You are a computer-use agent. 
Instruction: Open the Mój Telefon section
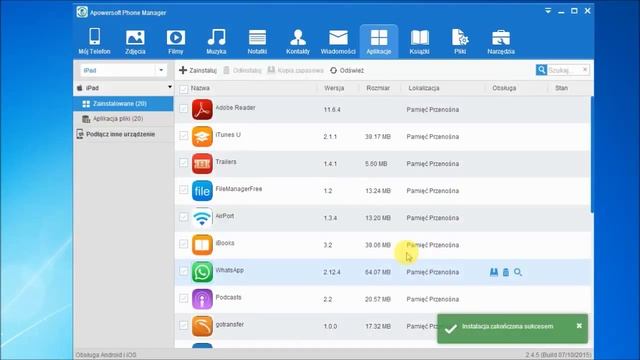click(94, 41)
